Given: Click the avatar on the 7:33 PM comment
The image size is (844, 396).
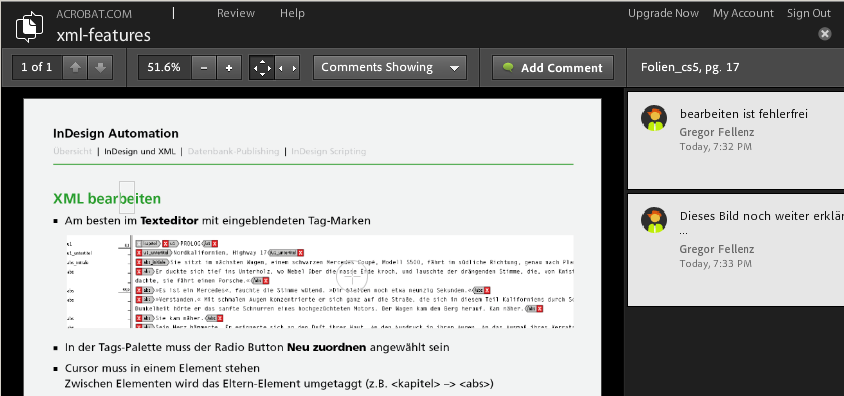Looking at the screenshot, I should [x=654, y=220].
